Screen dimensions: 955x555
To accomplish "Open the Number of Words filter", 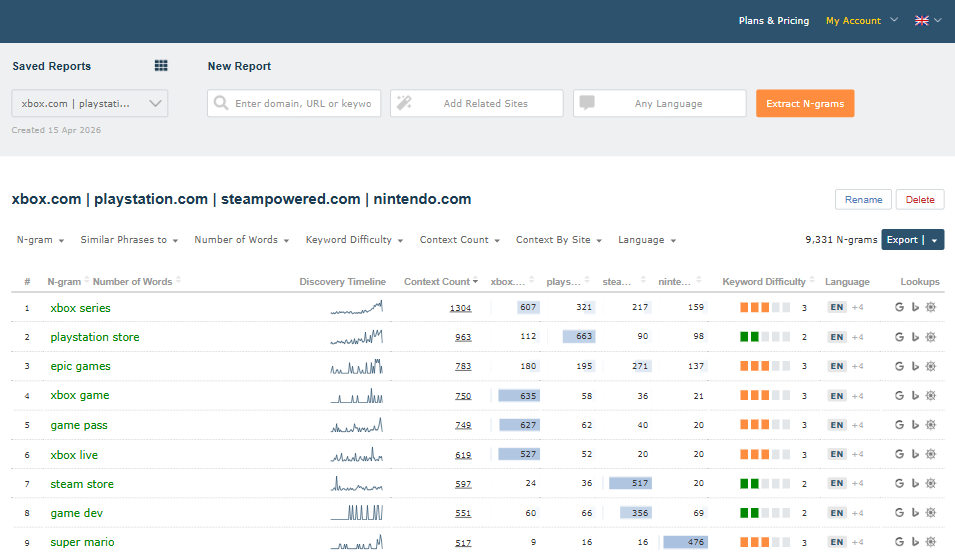I will (x=242, y=240).
